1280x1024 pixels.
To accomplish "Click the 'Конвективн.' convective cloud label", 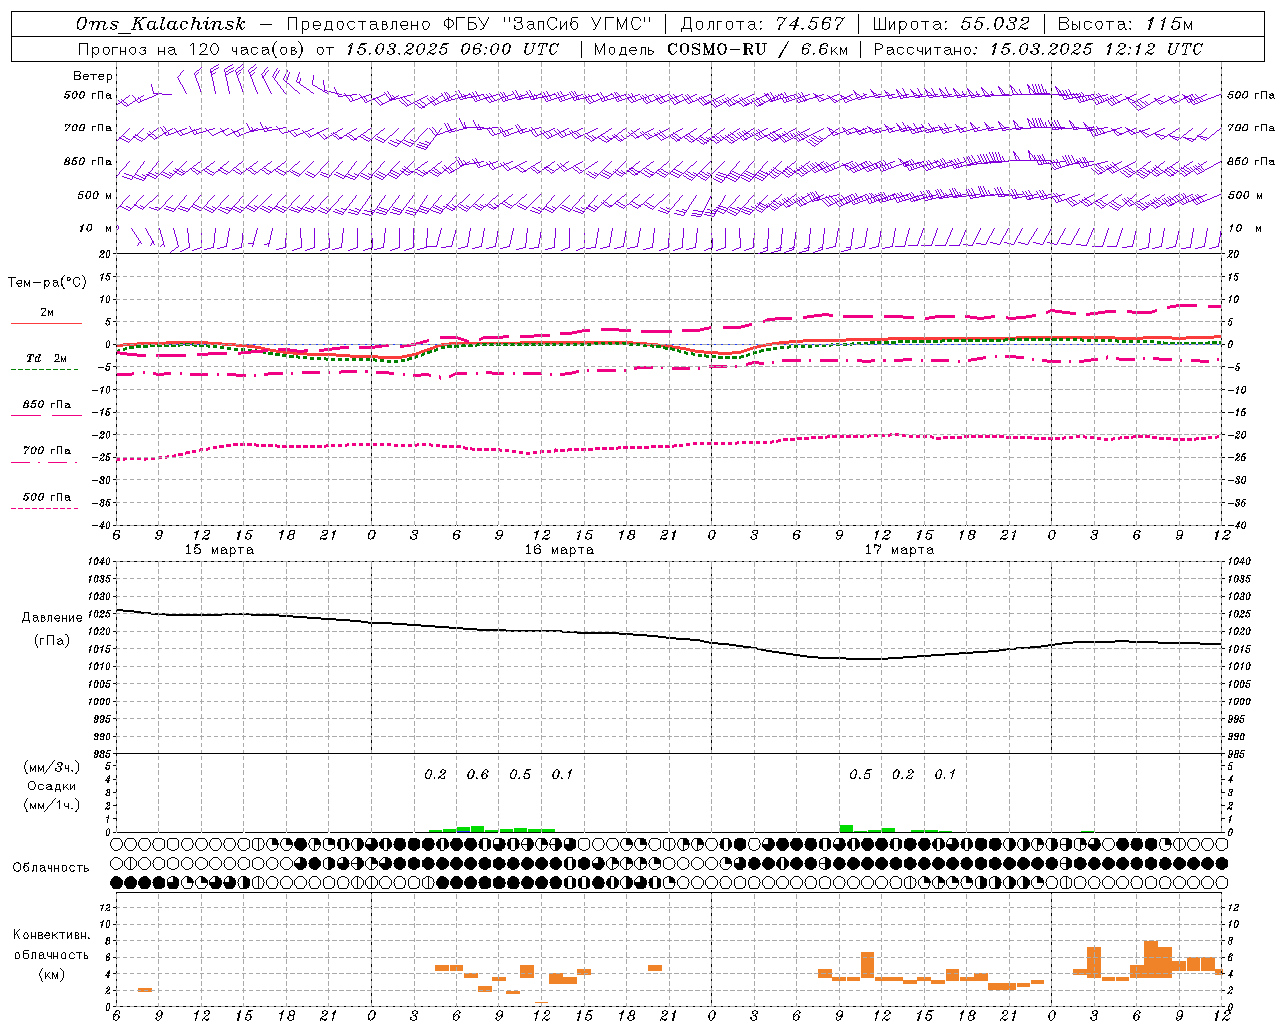I will coord(52,935).
